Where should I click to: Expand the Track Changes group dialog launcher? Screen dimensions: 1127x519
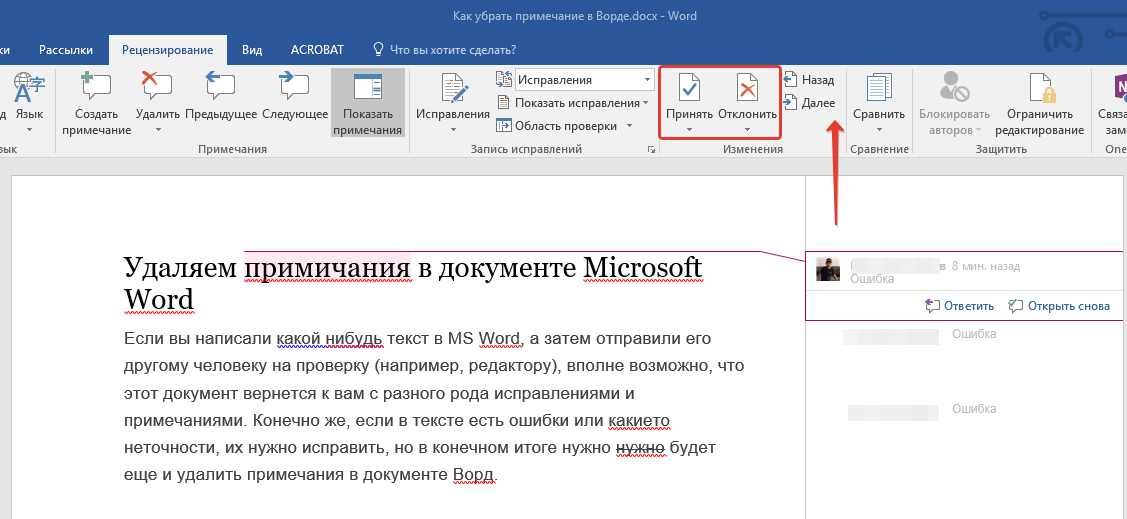pos(651,149)
